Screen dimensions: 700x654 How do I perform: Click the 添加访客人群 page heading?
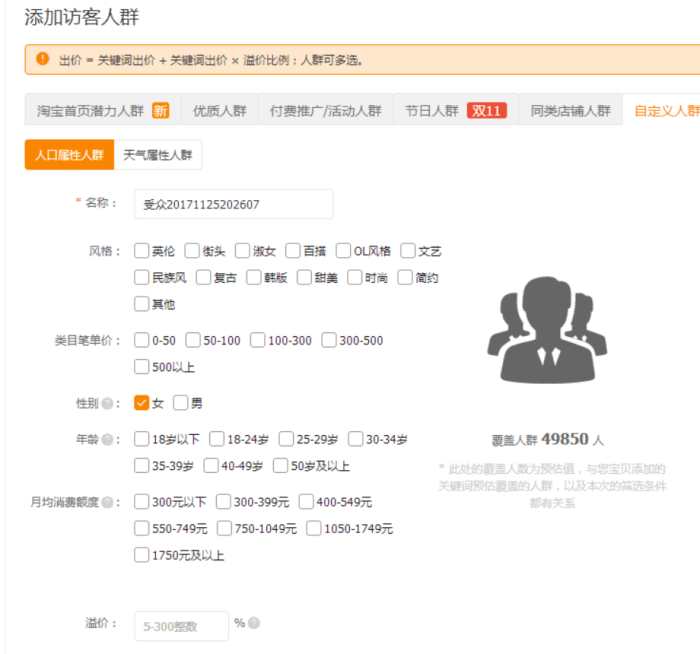pyautogui.click(x=81, y=17)
